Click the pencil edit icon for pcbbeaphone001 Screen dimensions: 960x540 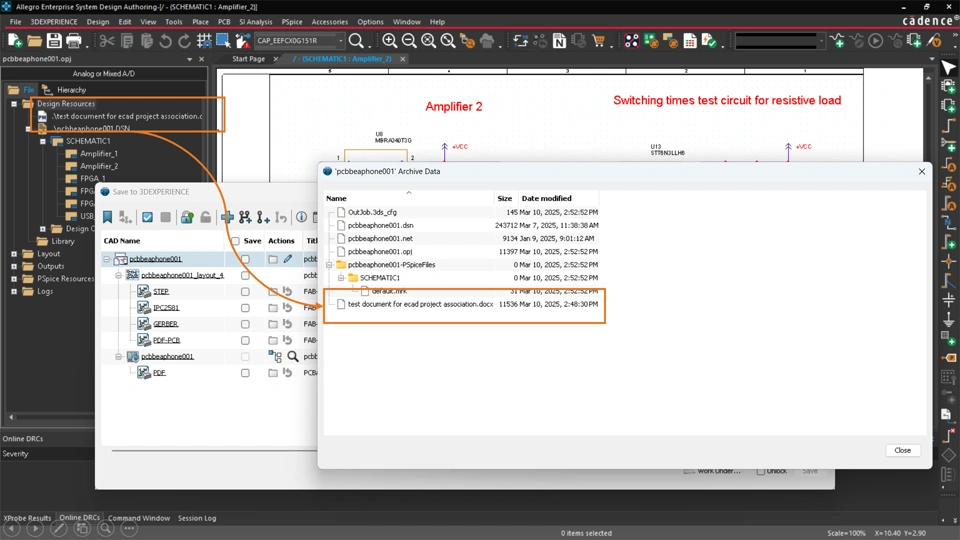click(288, 259)
